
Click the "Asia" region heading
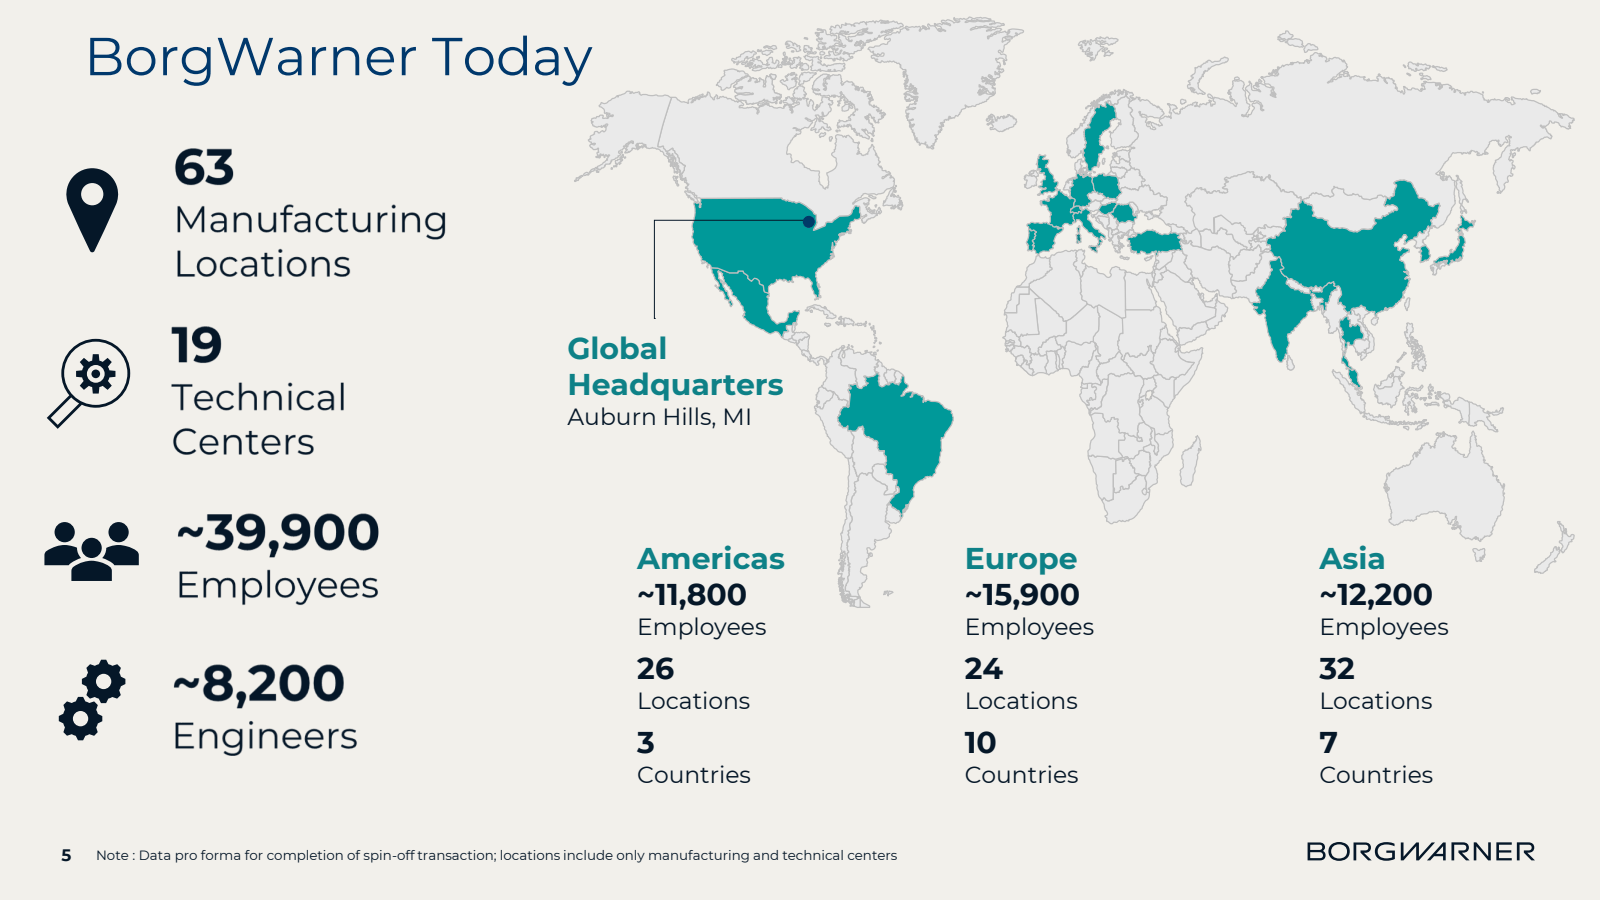pos(1352,558)
